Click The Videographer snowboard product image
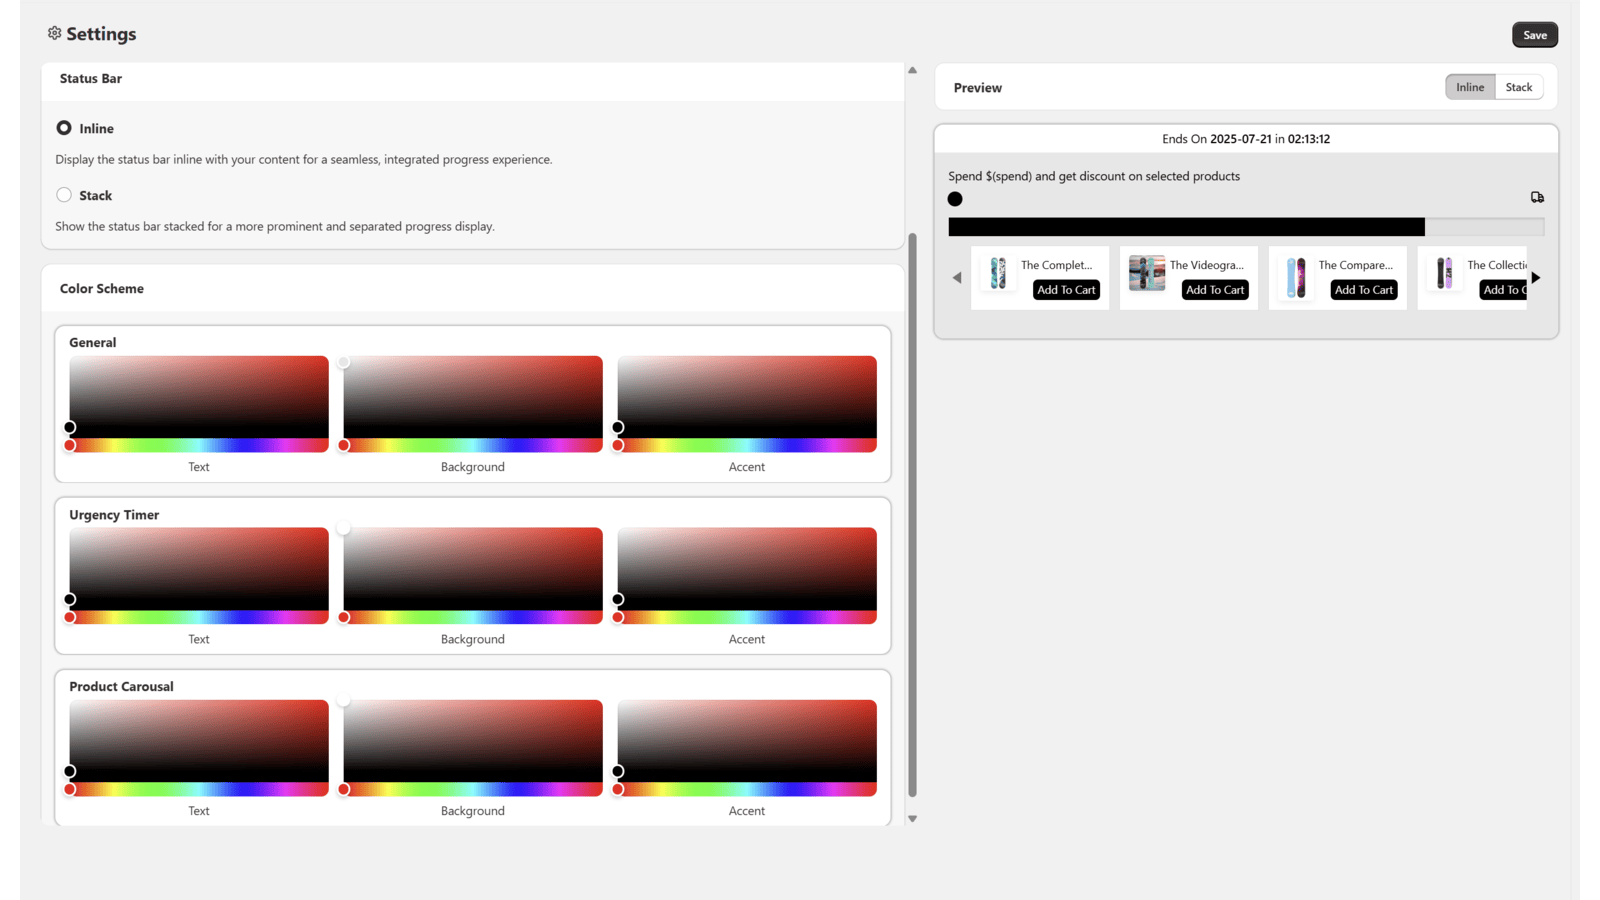This screenshot has width=1600, height=900. pyautogui.click(x=1146, y=273)
